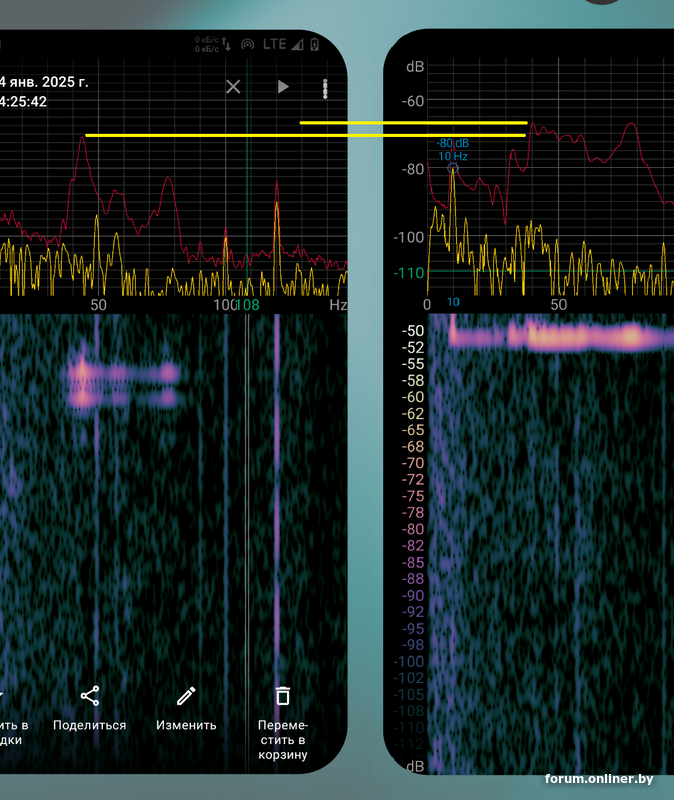Click the green 108 frequency cursor label
The height and width of the screenshot is (800, 674).
[x=248, y=305]
